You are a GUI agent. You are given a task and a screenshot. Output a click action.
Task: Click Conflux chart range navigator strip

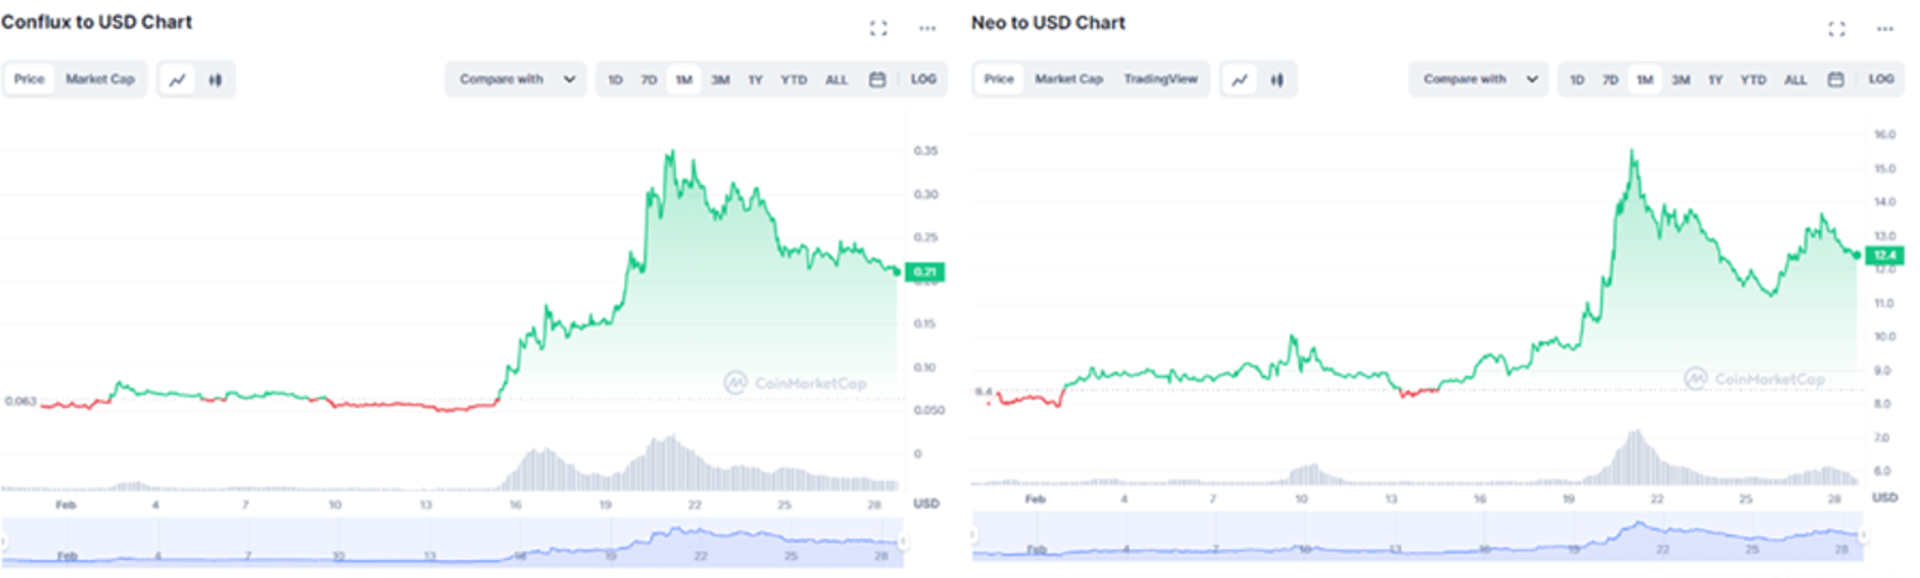(452, 544)
